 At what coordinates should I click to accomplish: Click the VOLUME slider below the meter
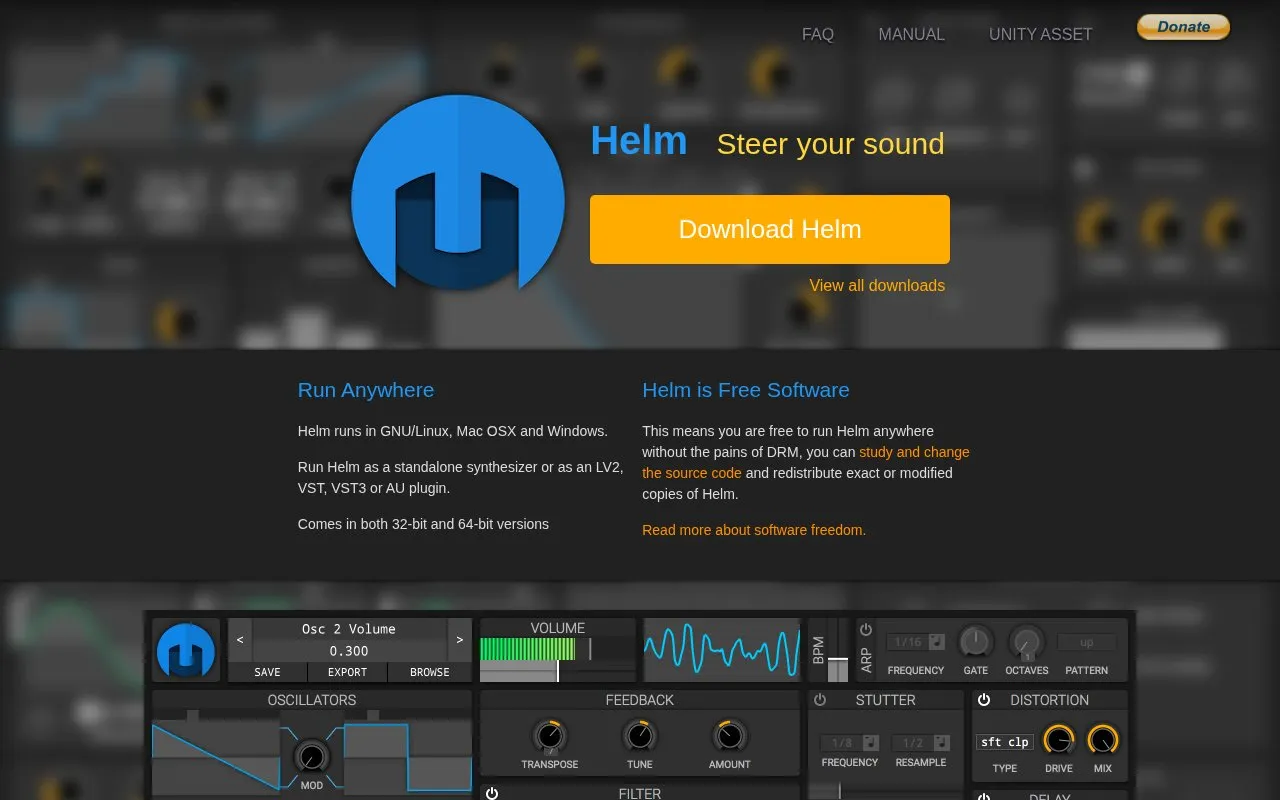click(558, 672)
